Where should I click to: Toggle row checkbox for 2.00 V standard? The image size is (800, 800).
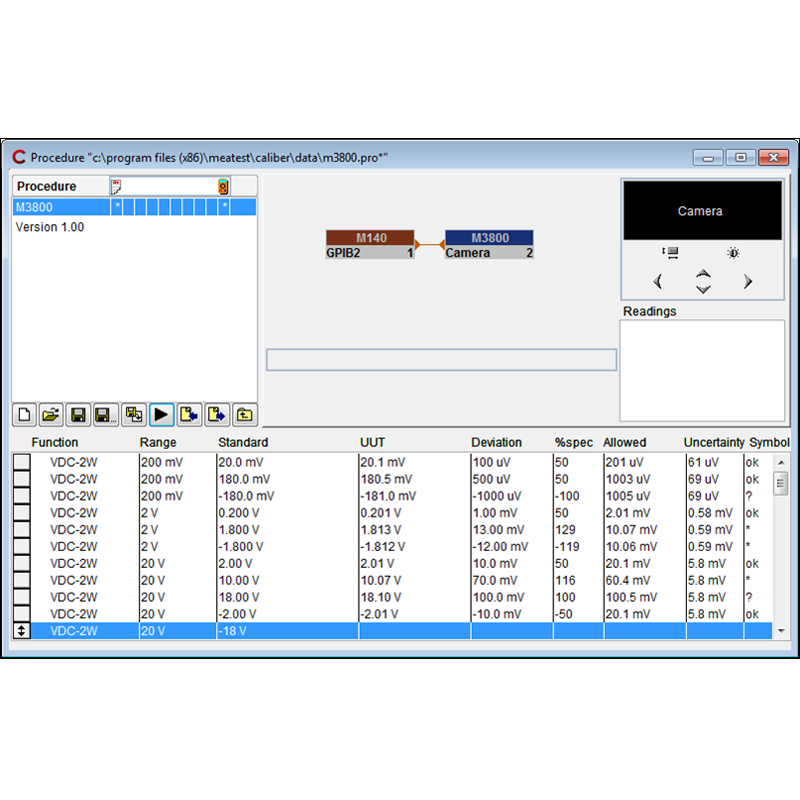[21, 563]
